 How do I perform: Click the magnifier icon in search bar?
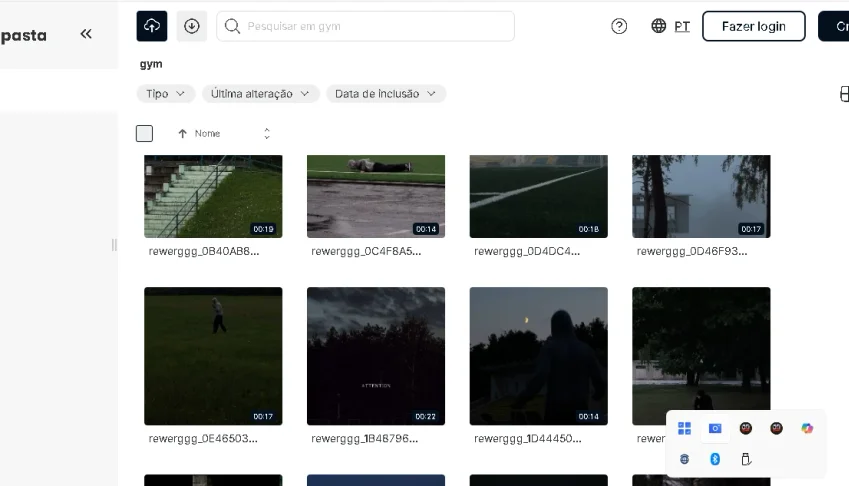pyautogui.click(x=232, y=26)
